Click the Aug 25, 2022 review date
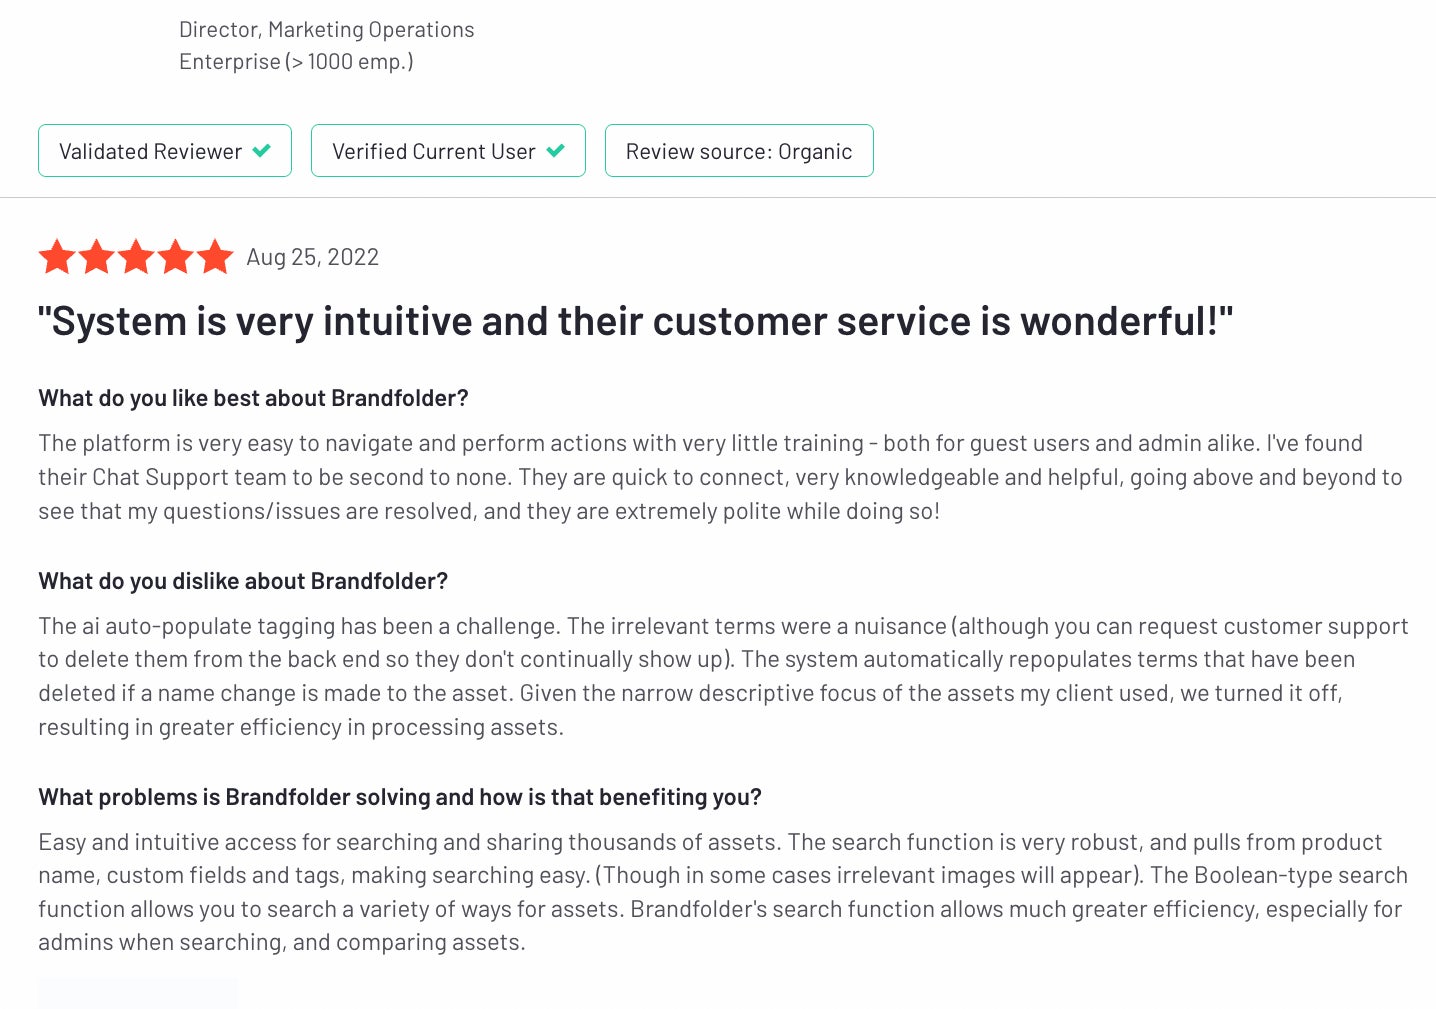1436x1009 pixels. pos(312,257)
